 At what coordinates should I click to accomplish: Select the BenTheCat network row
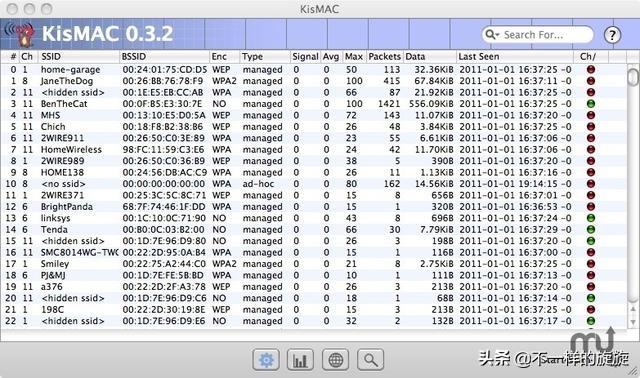pyautogui.click(x=313, y=104)
